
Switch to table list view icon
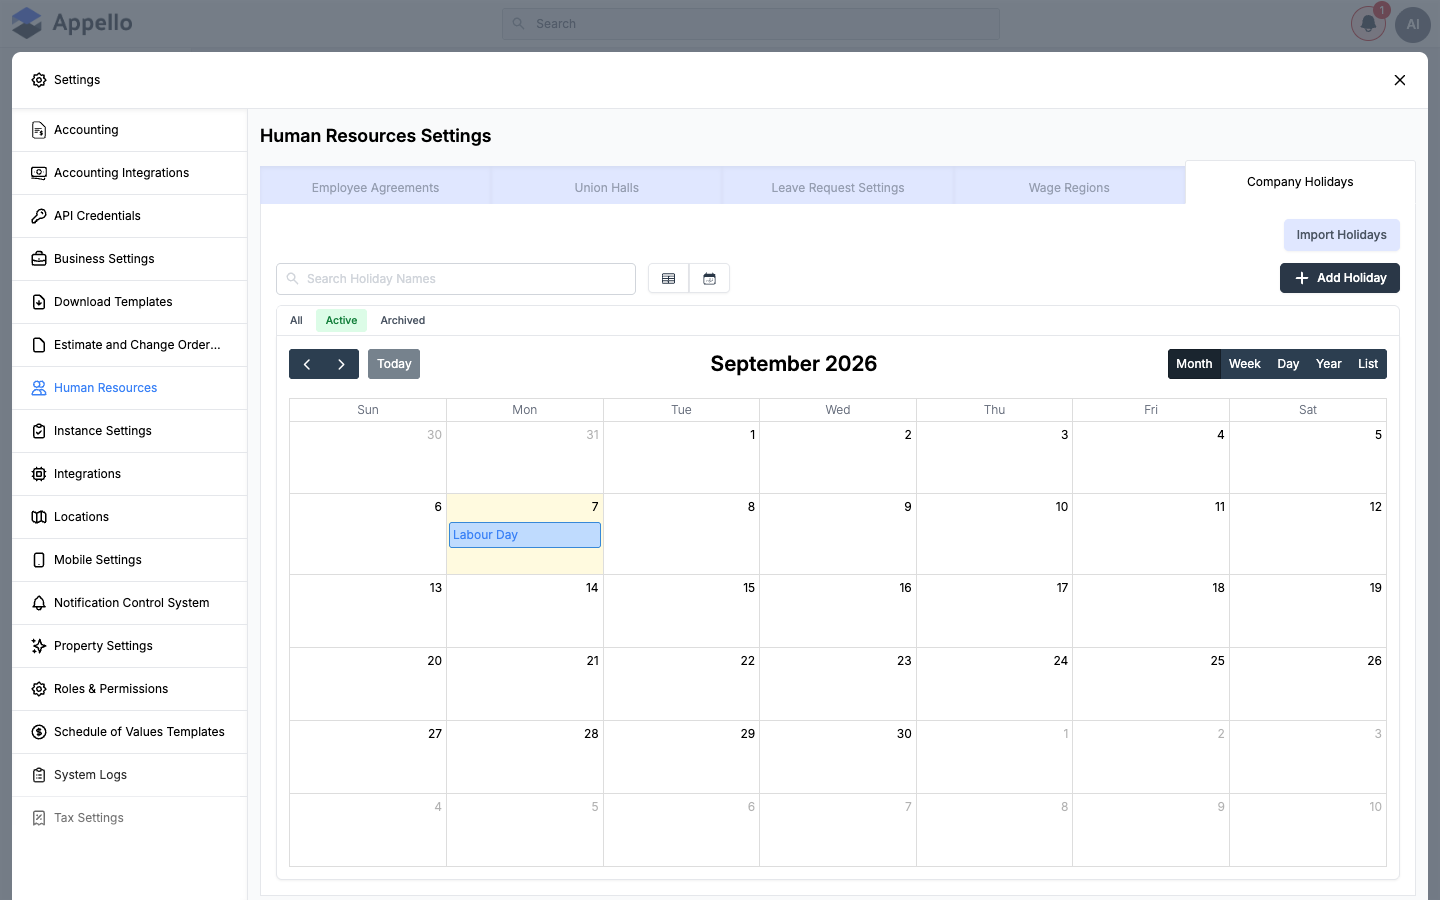pyautogui.click(x=668, y=279)
